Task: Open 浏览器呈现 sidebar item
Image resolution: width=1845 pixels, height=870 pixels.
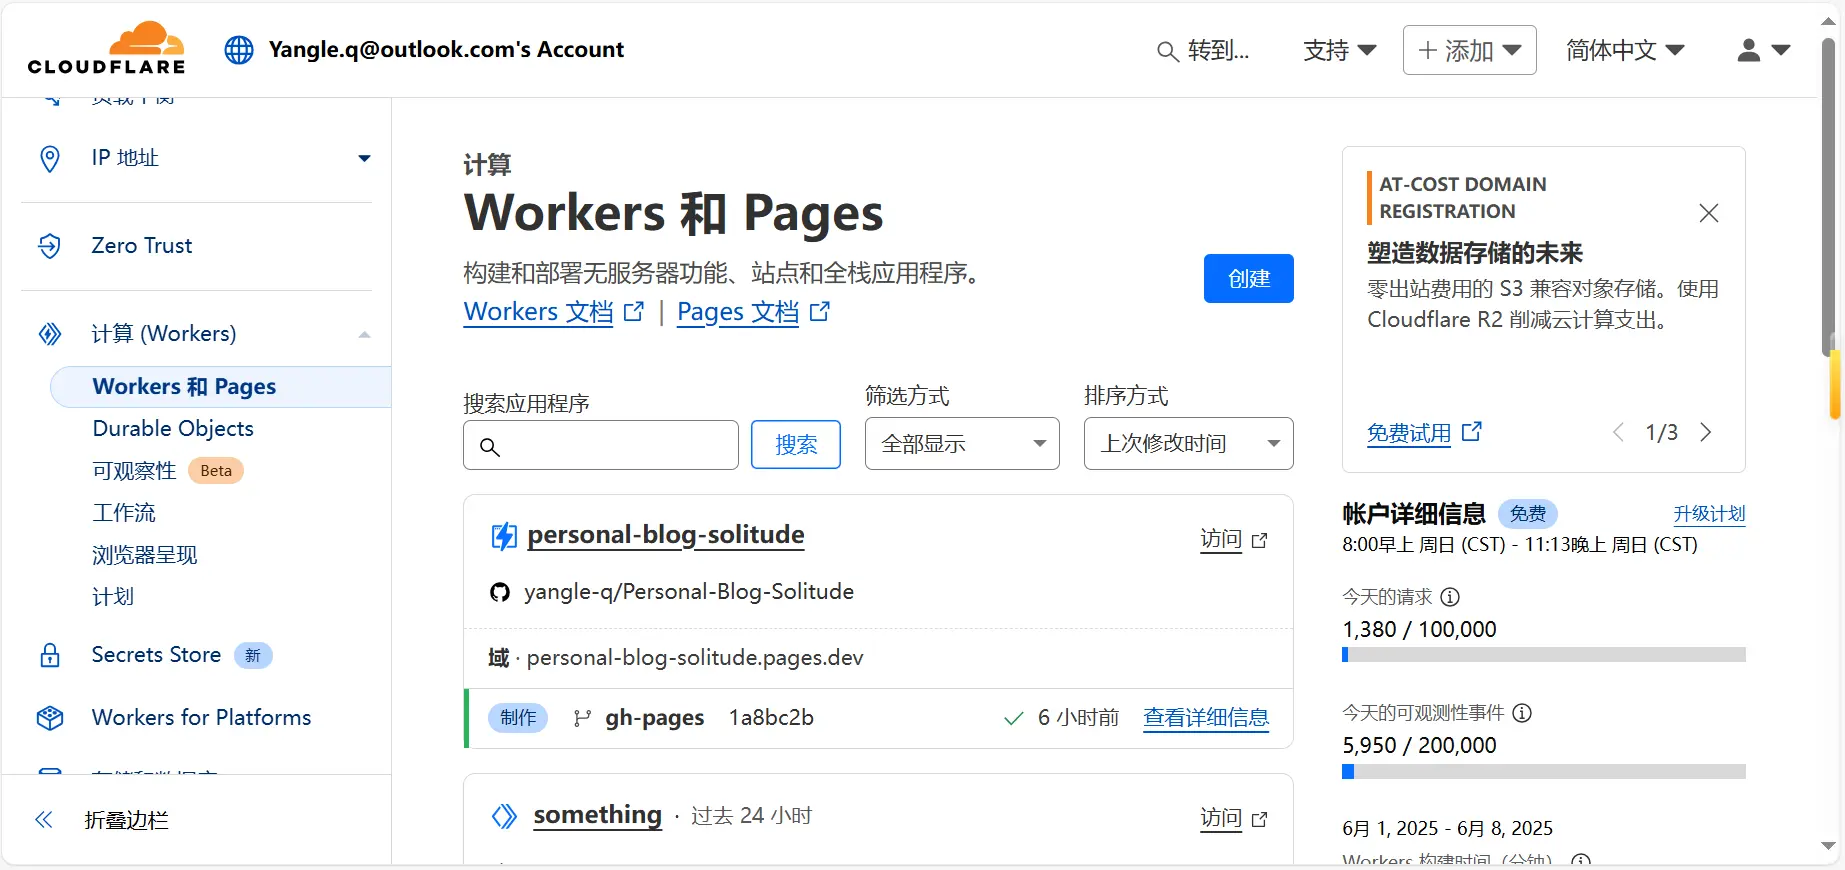Action: (x=145, y=555)
